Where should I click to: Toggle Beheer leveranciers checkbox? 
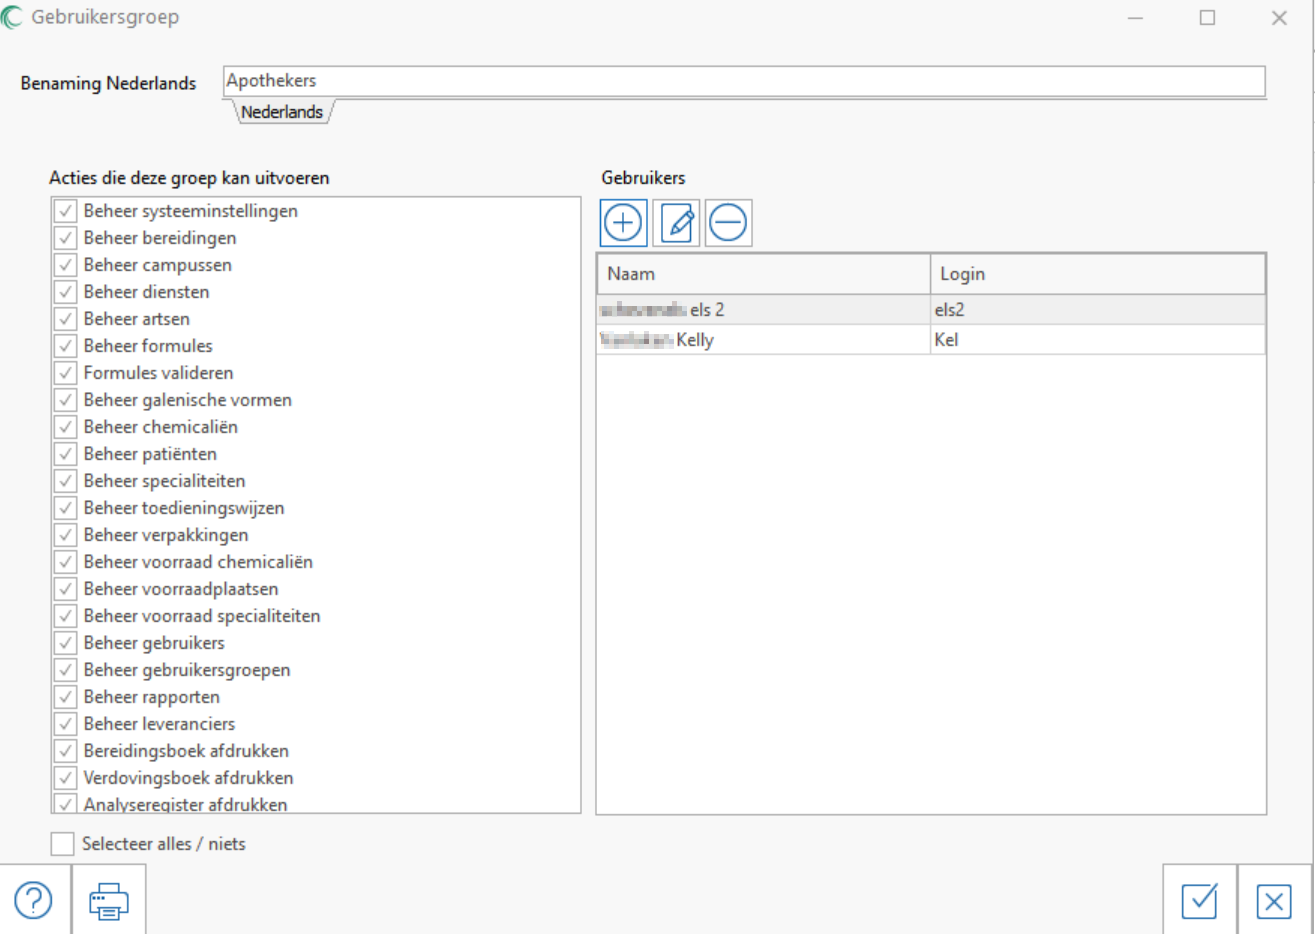66,724
